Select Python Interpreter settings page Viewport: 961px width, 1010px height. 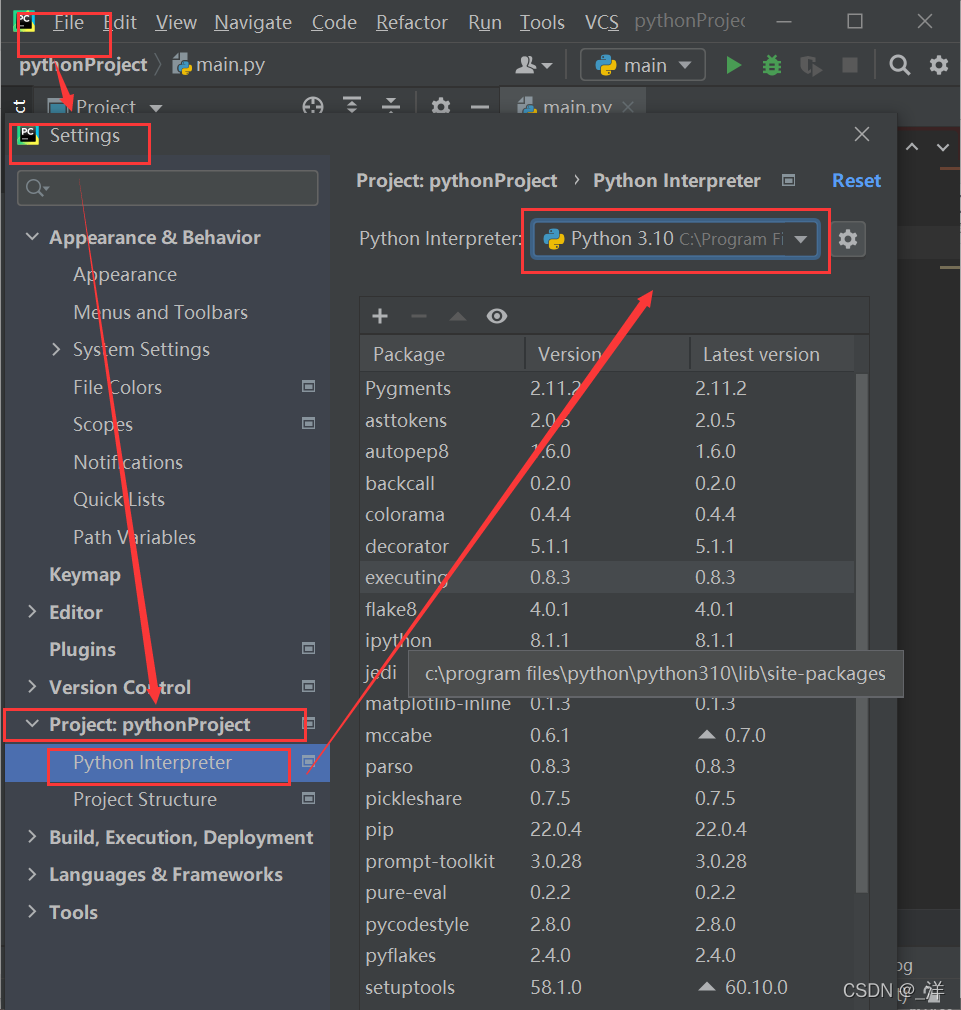click(x=153, y=763)
